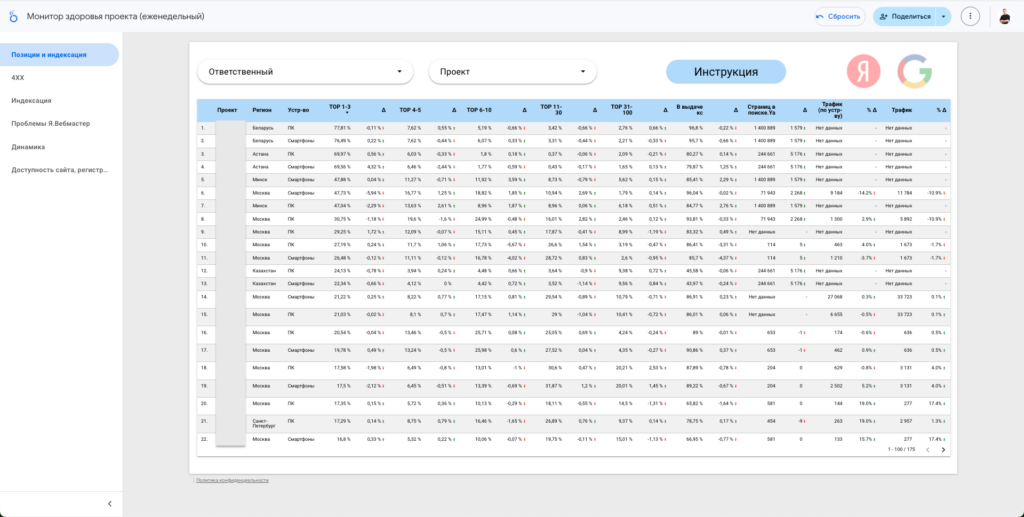This screenshot has height=517, width=1024.
Task: Go to next table page arrow
Action: point(942,450)
